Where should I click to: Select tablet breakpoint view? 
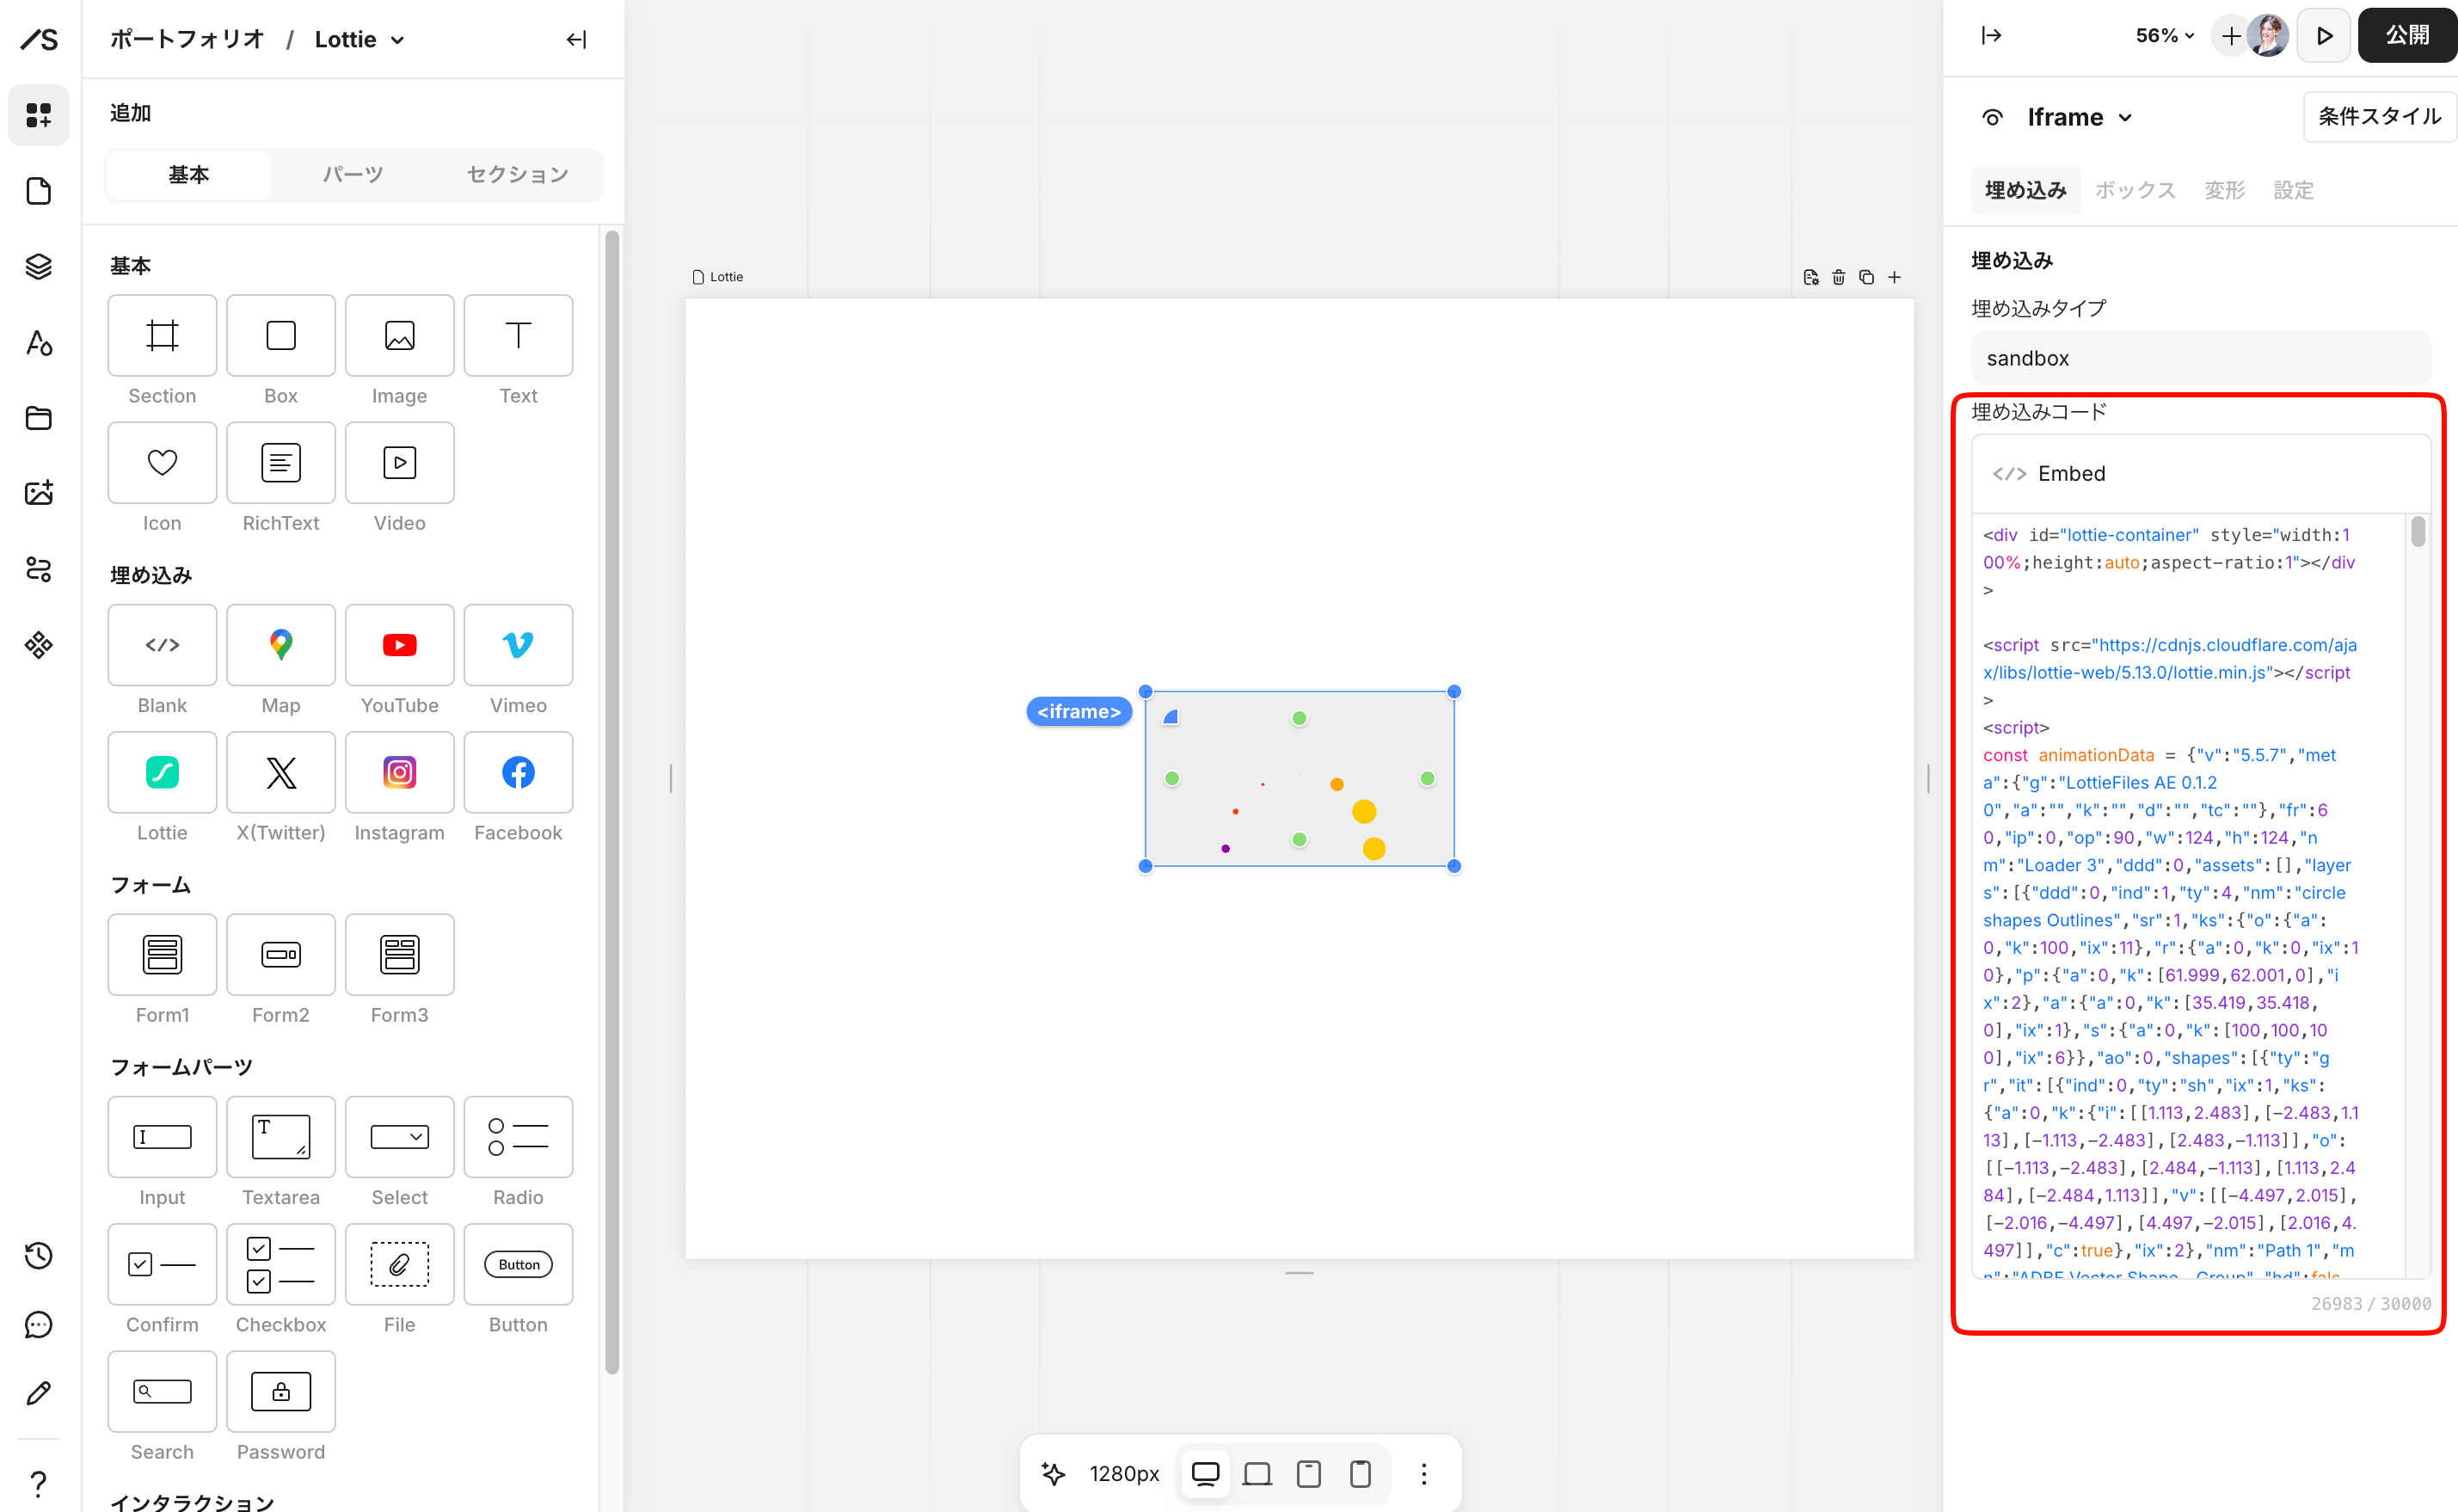(x=1309, y=1473)
